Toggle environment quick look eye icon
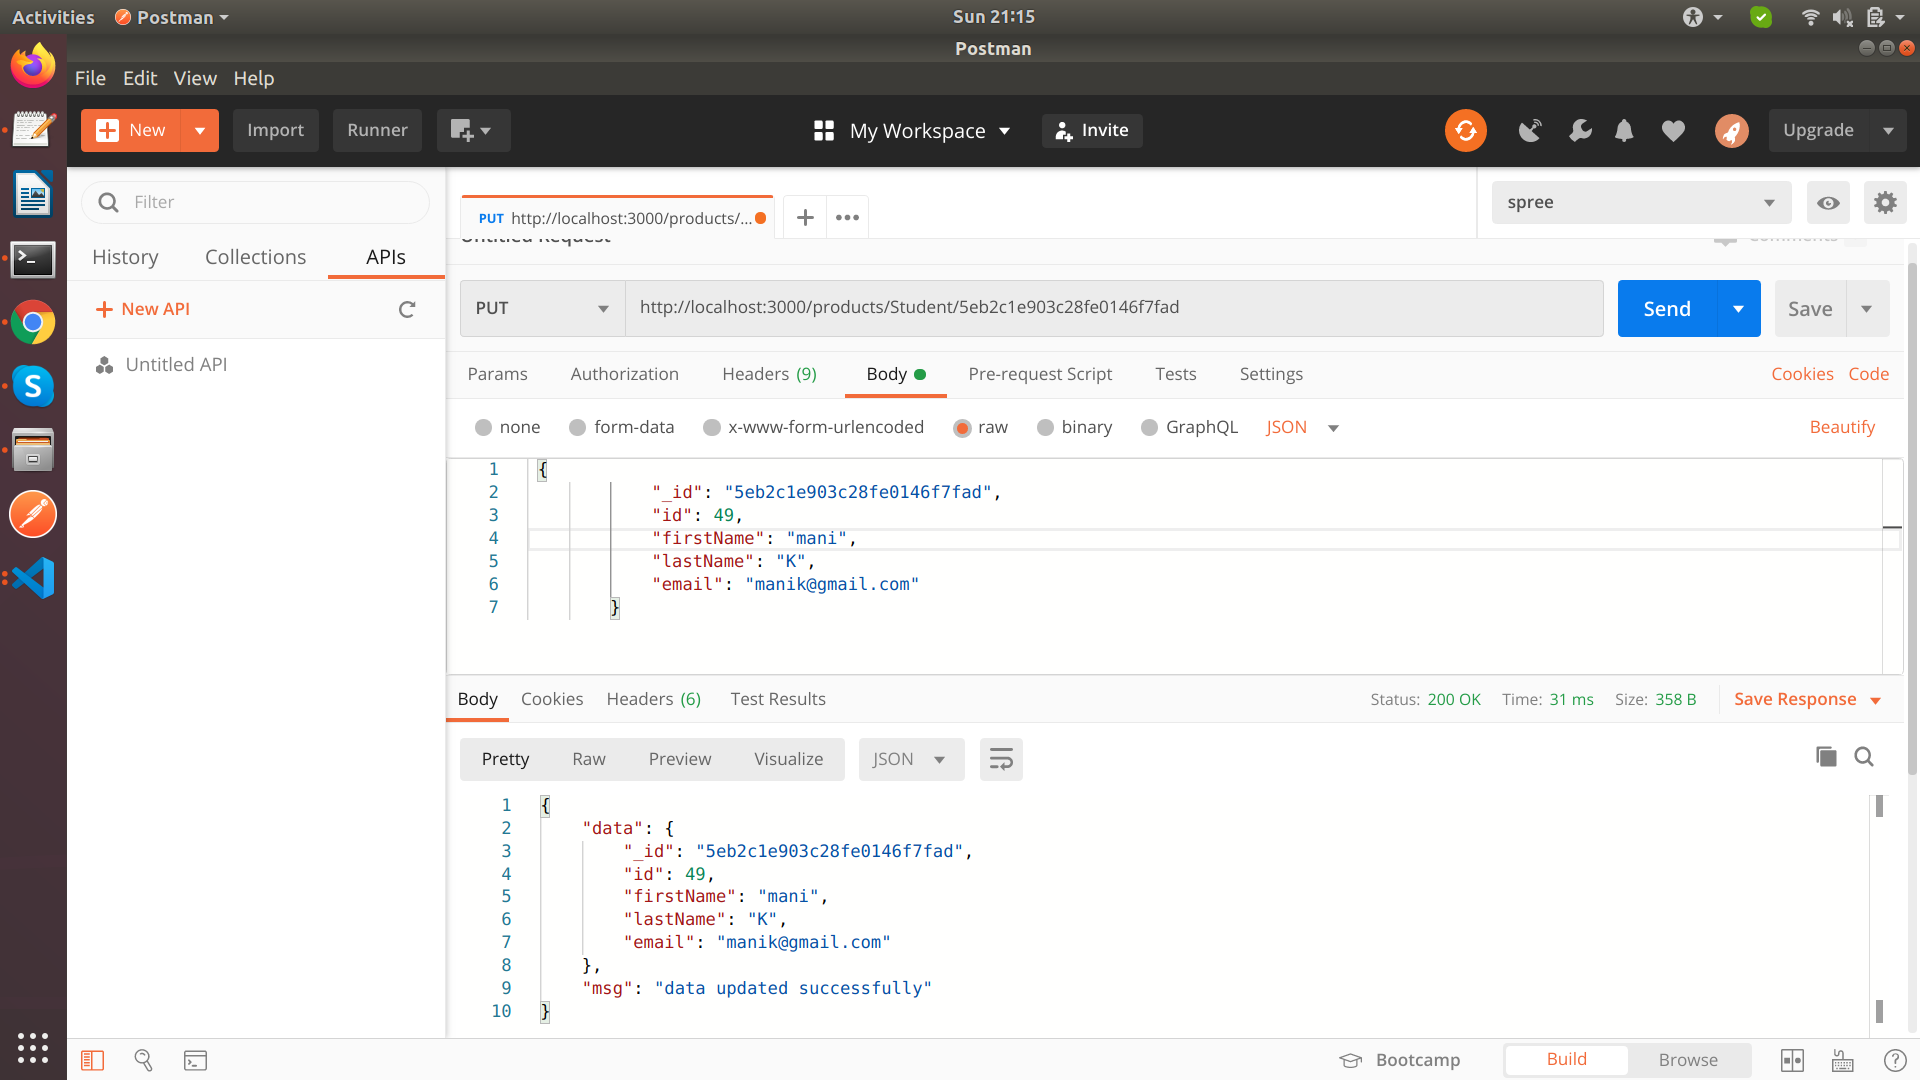Viewport: 1920px width, 1080px height. coord(1828,203)
